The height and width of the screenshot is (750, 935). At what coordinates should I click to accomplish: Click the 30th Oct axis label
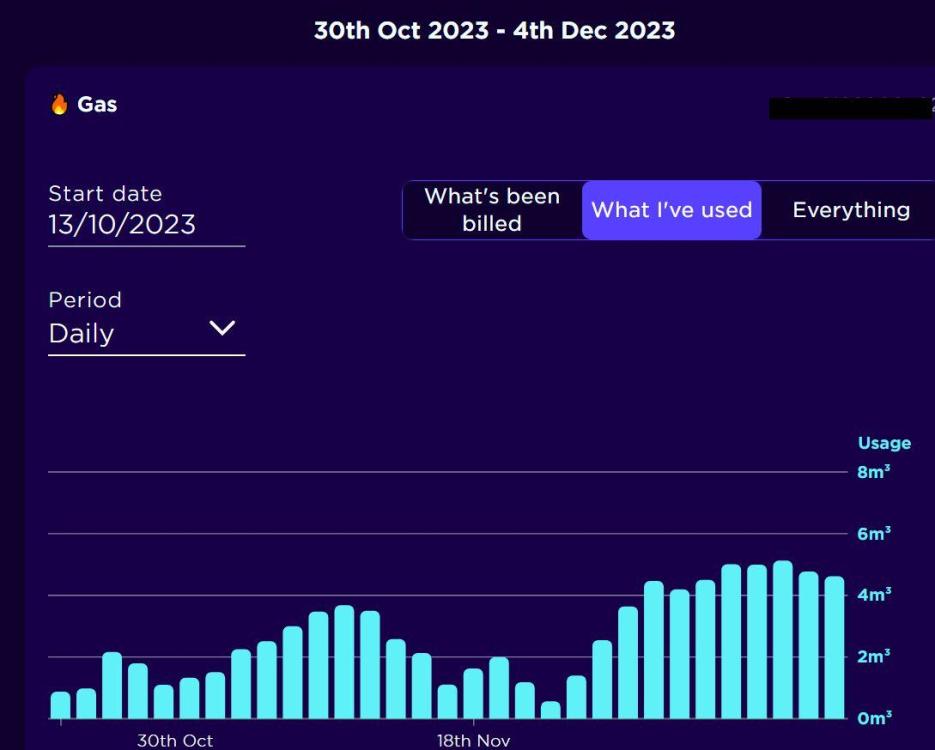pyautogui.click(x=175, y=740)
